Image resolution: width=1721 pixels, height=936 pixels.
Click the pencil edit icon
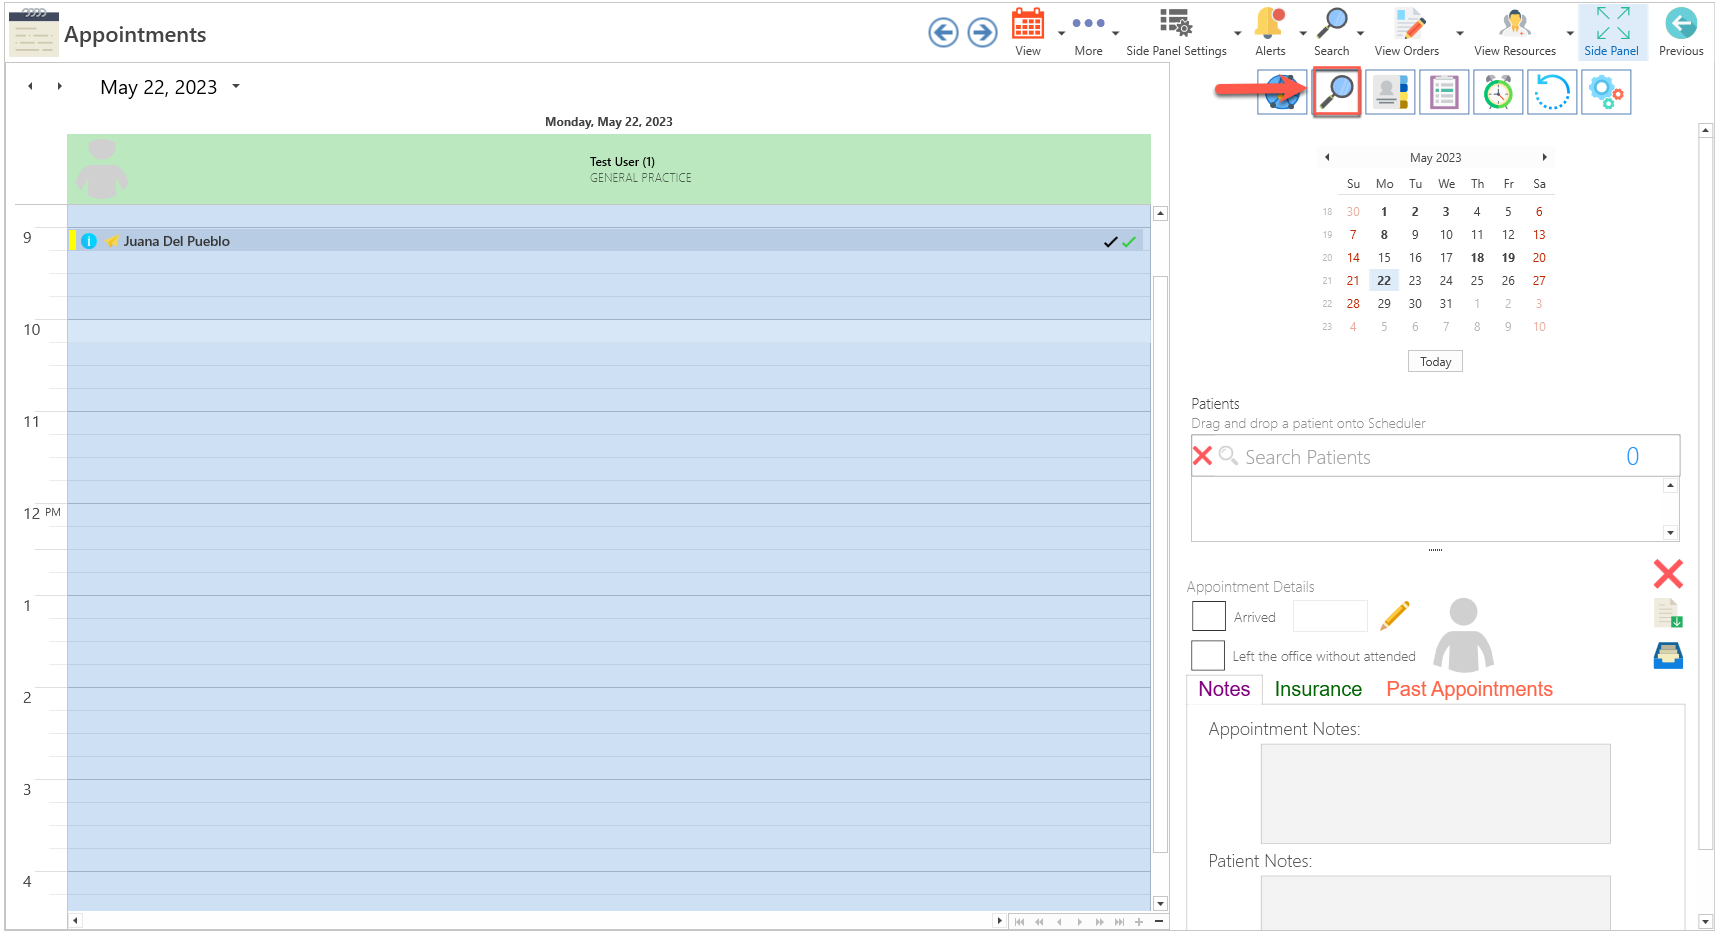coord(1395,615)
